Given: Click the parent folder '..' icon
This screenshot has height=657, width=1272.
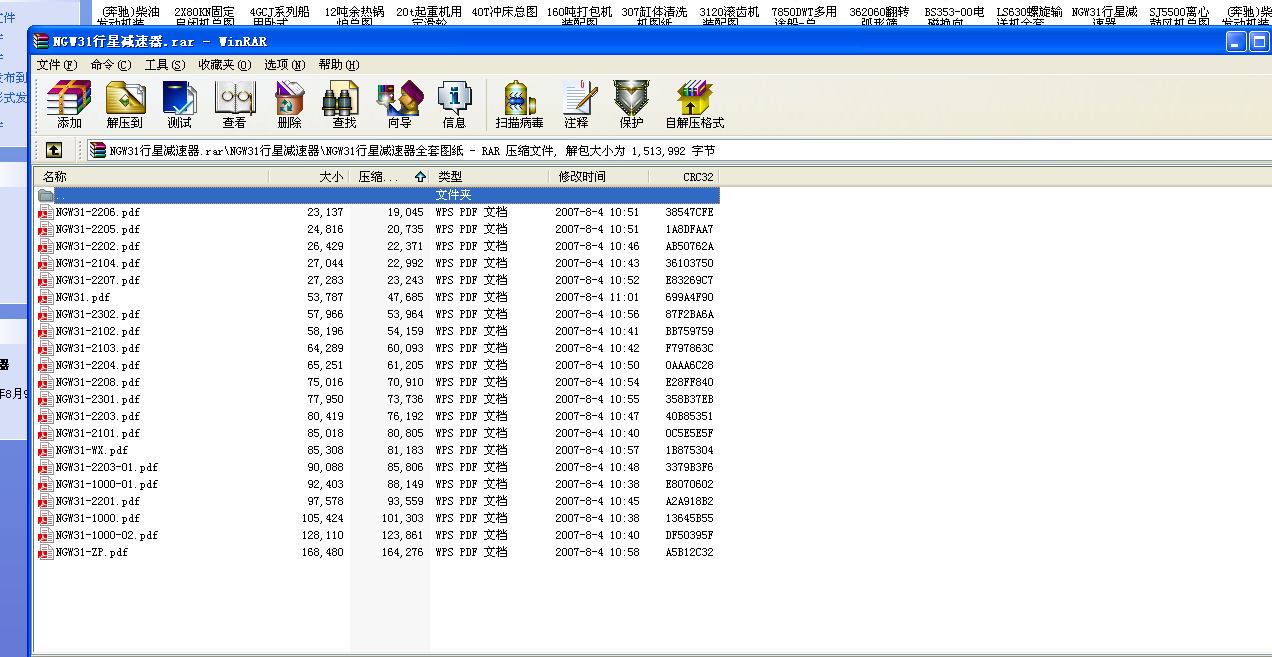Looking at the screenshot, I should [x=45, y=195].
